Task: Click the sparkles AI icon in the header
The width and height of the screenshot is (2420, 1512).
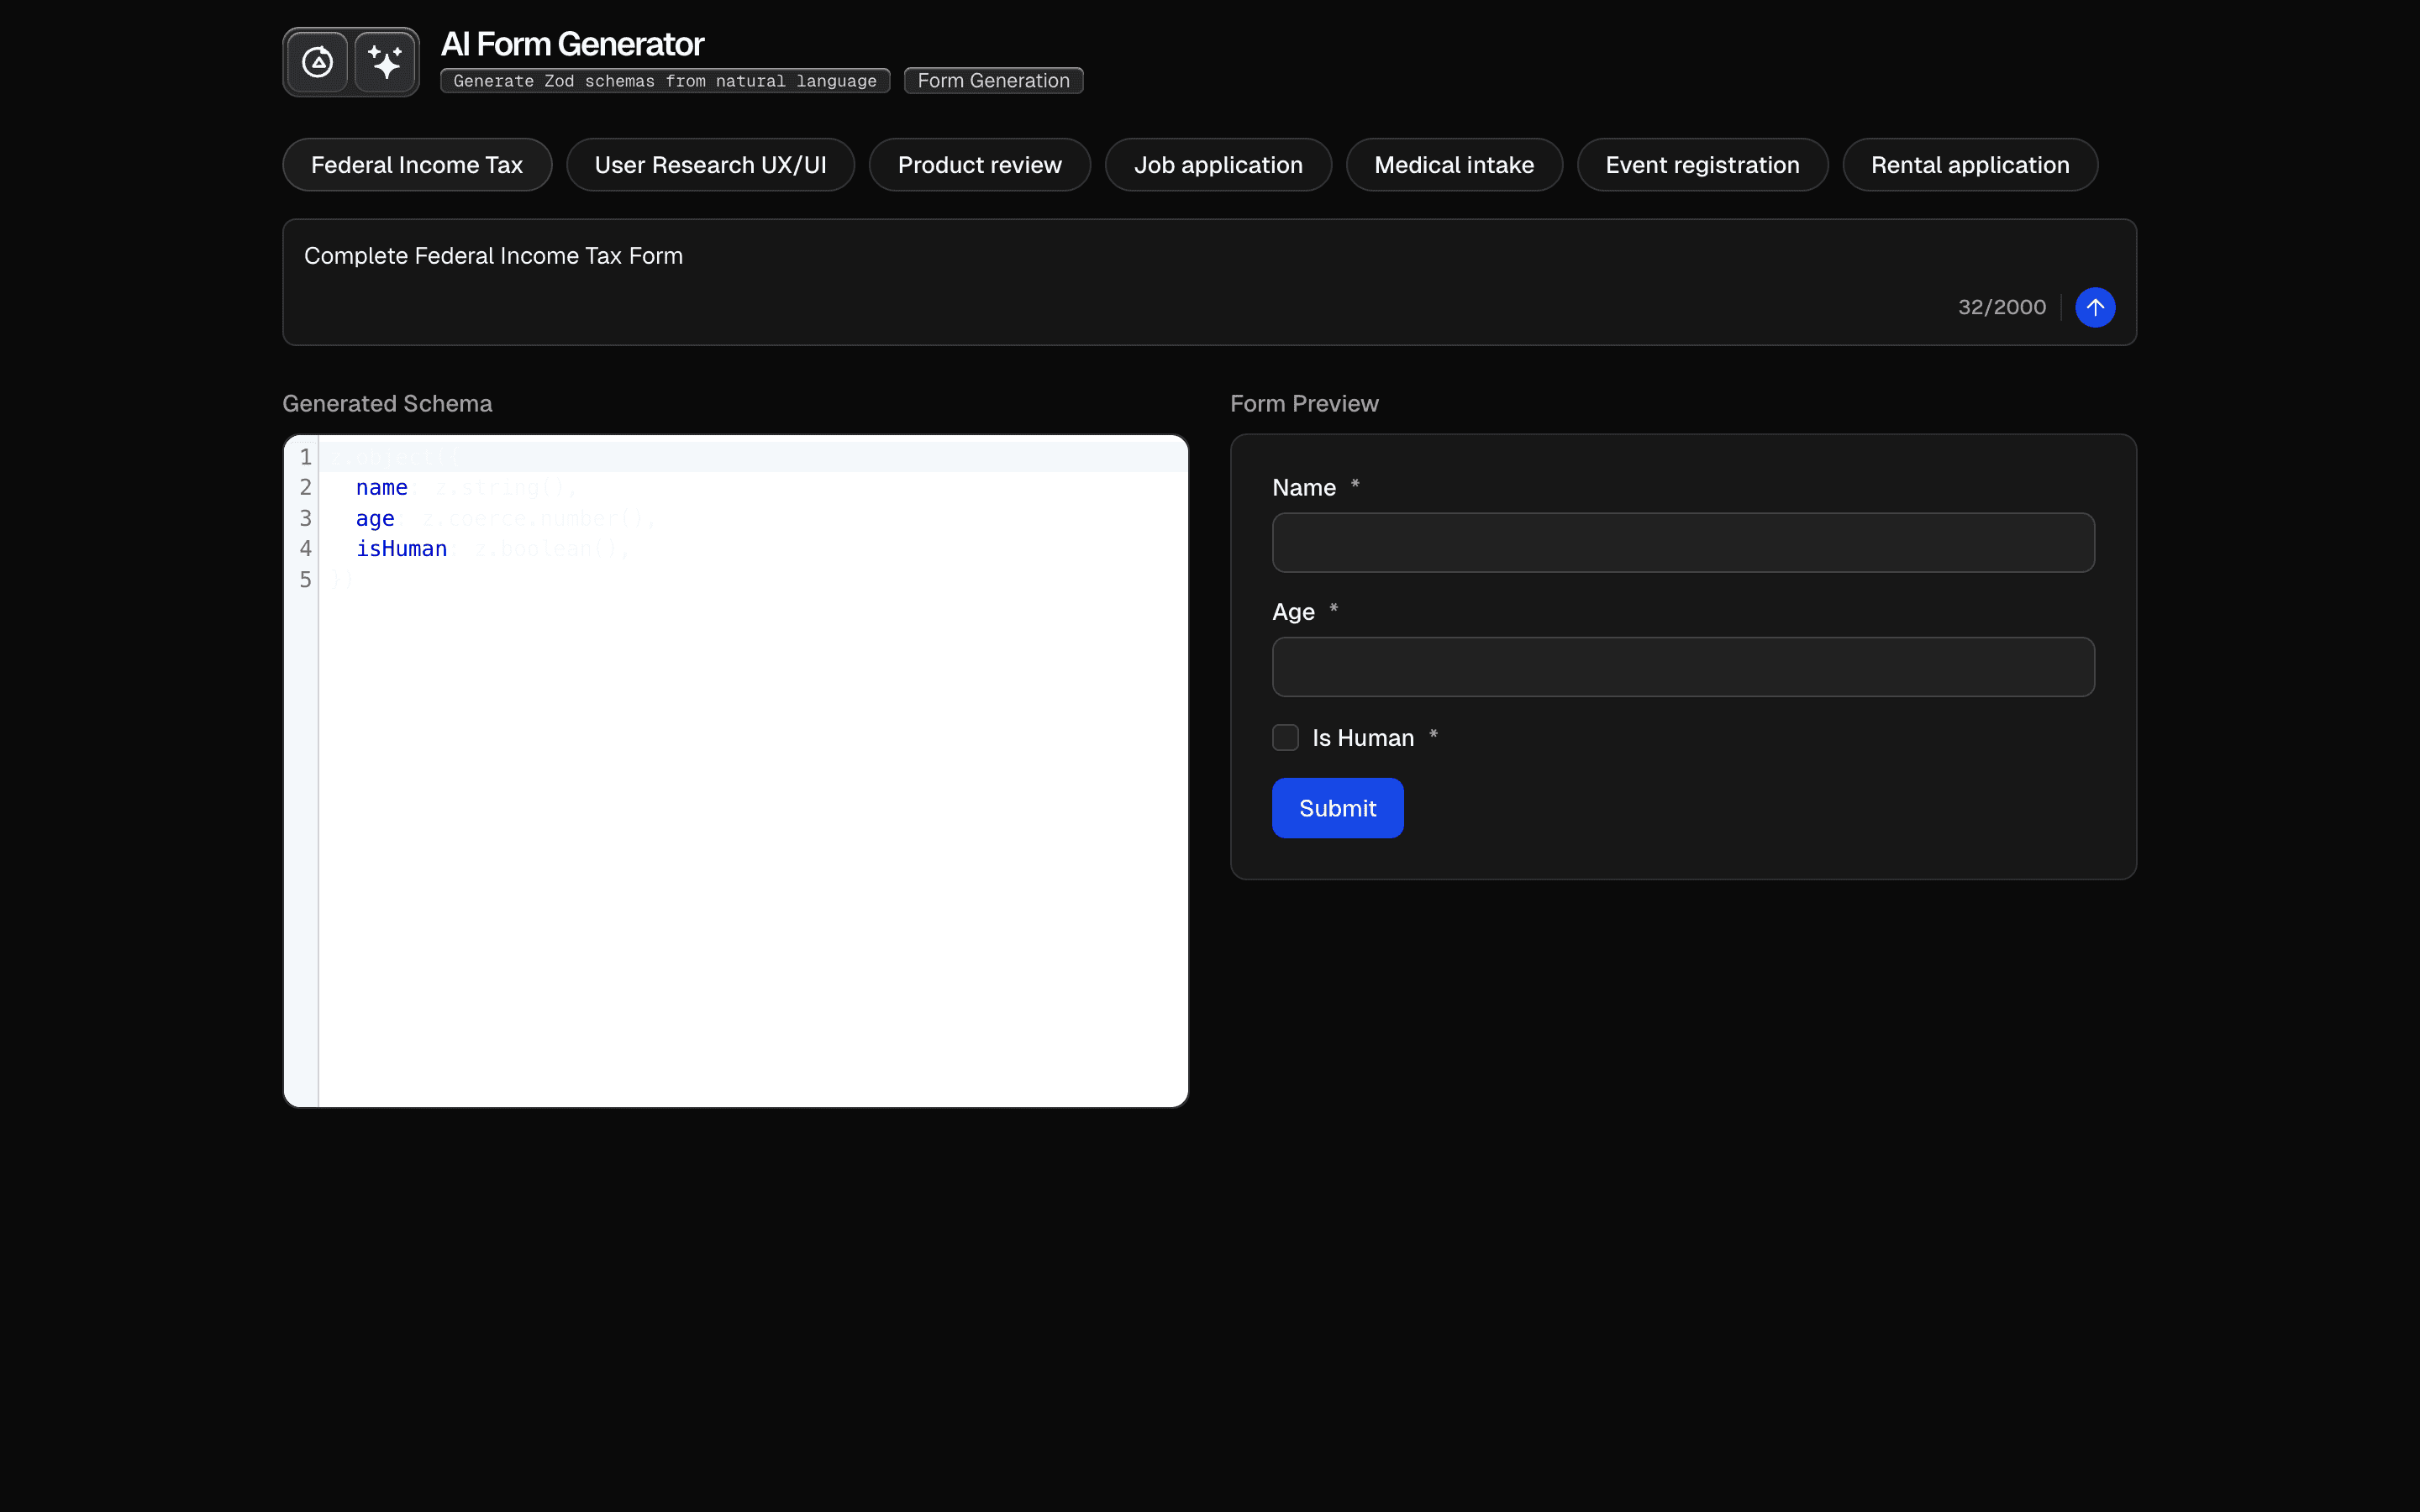Action: click(x=385, y=61)
